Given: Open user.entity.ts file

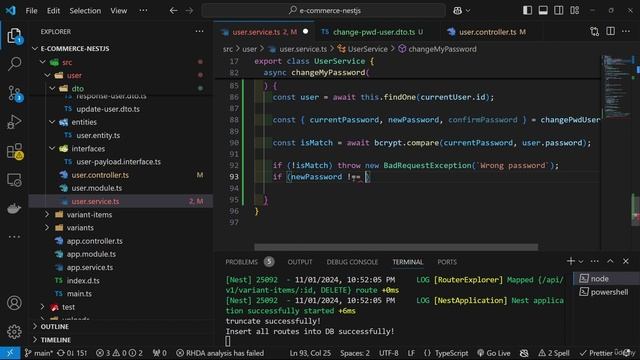Looking at the screenshot, I should coord(98,136).
